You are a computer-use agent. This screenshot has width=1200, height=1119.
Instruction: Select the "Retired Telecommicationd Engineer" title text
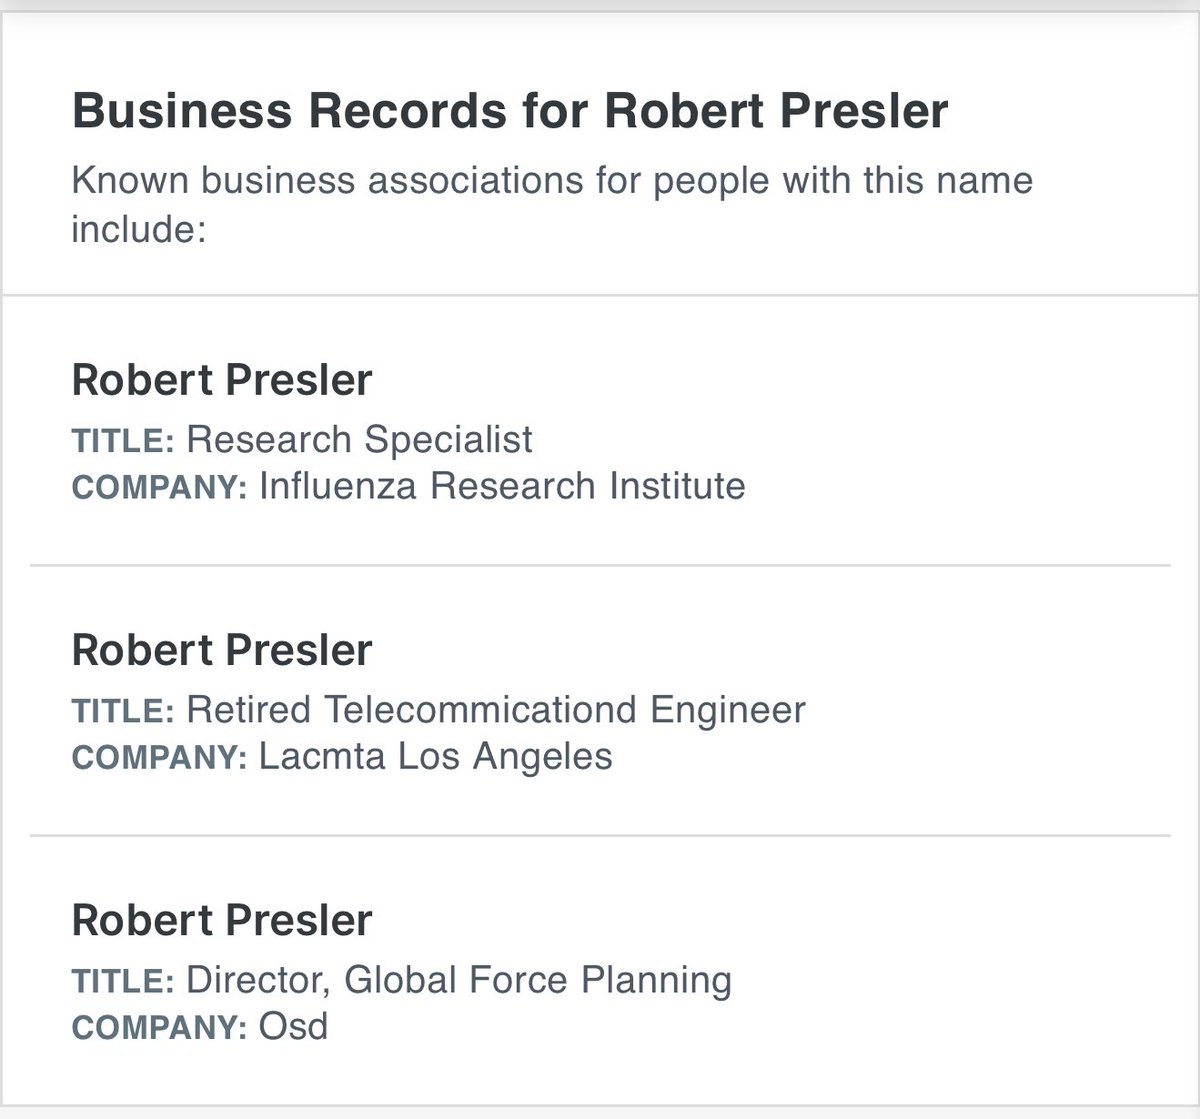(495, 709)
